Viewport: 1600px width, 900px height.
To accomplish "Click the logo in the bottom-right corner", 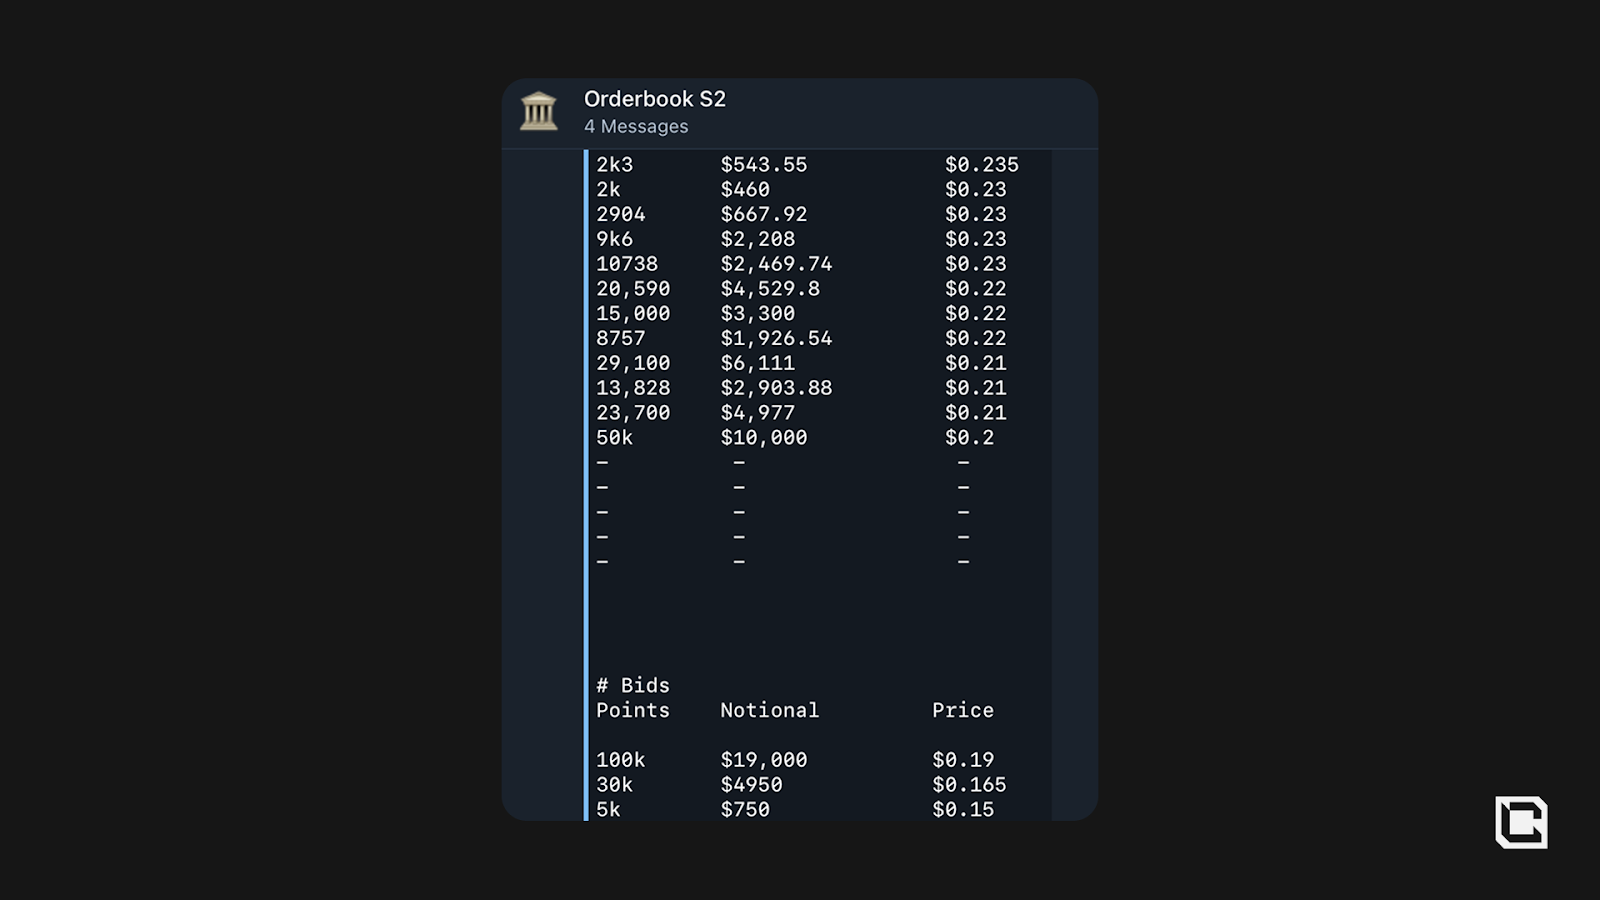I will [1521, 822].
